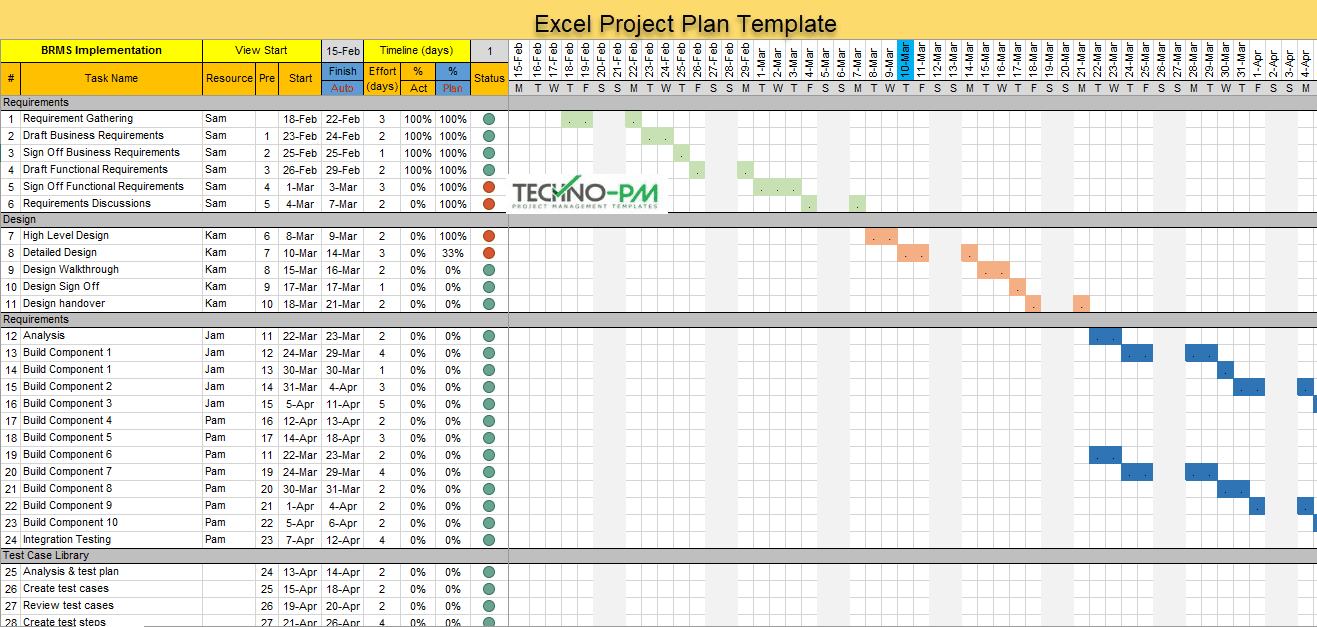Click the timeline days value cell showing 1
Viewport: 1317px width, 627px height.
[489, 51]
